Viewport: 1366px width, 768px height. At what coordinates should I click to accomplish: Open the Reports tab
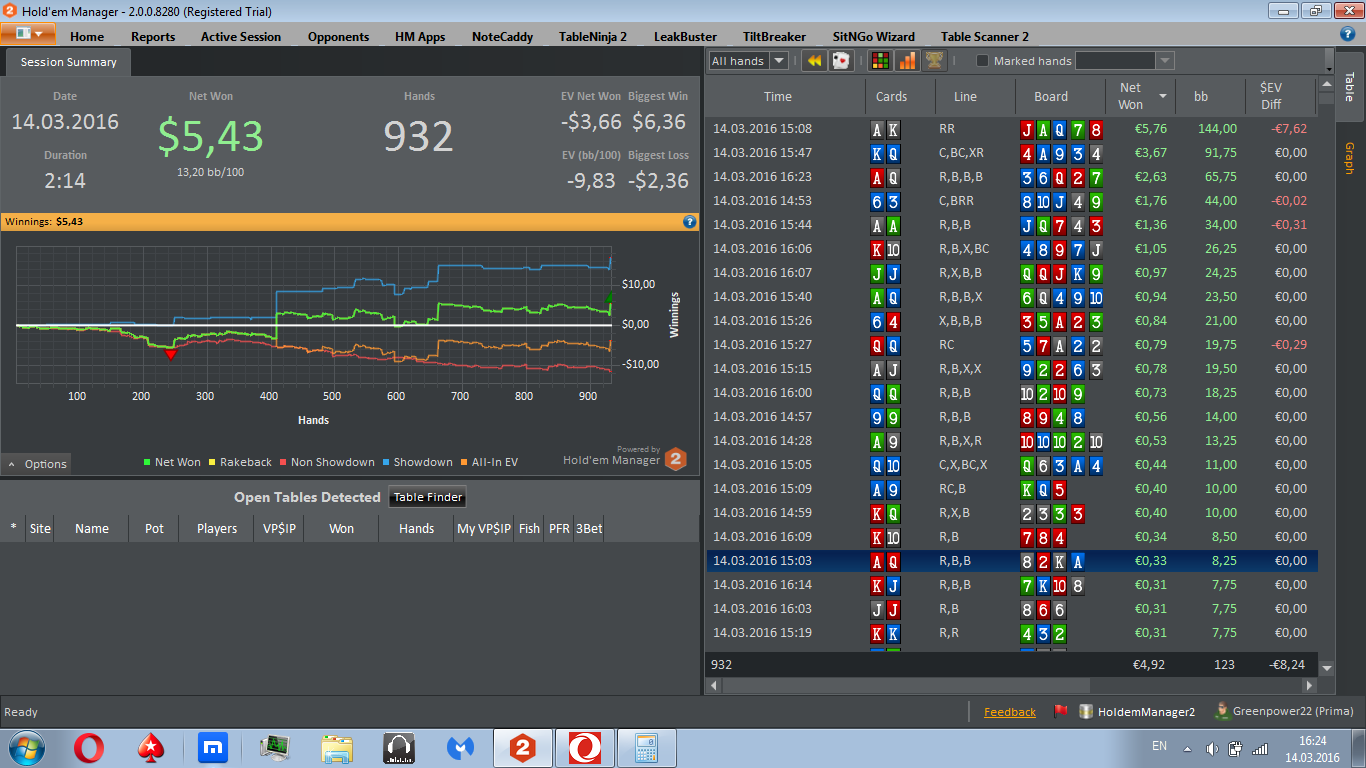click(x=153, y=36)
